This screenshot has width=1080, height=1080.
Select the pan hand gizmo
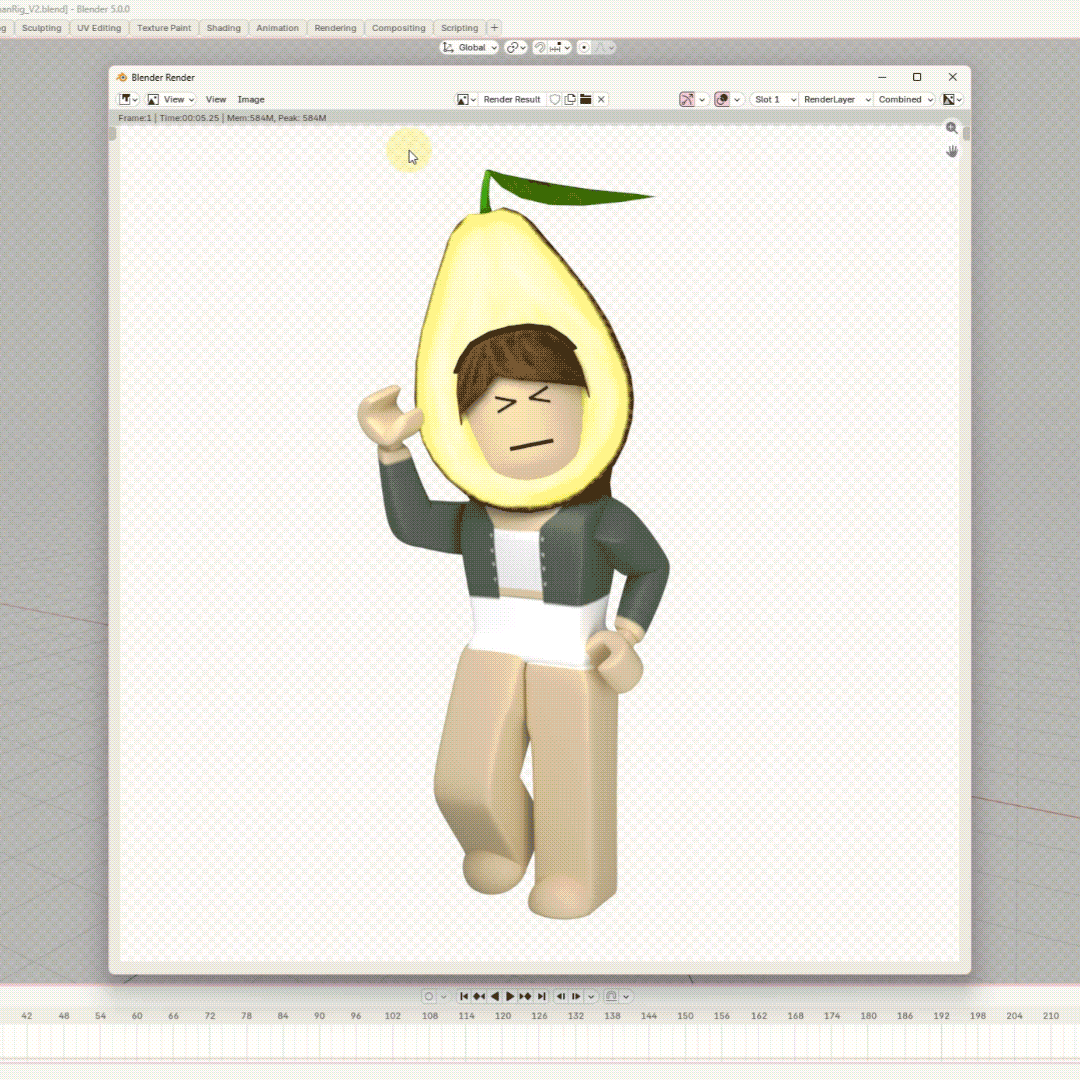pyautogui.click(x=951, y=151)
